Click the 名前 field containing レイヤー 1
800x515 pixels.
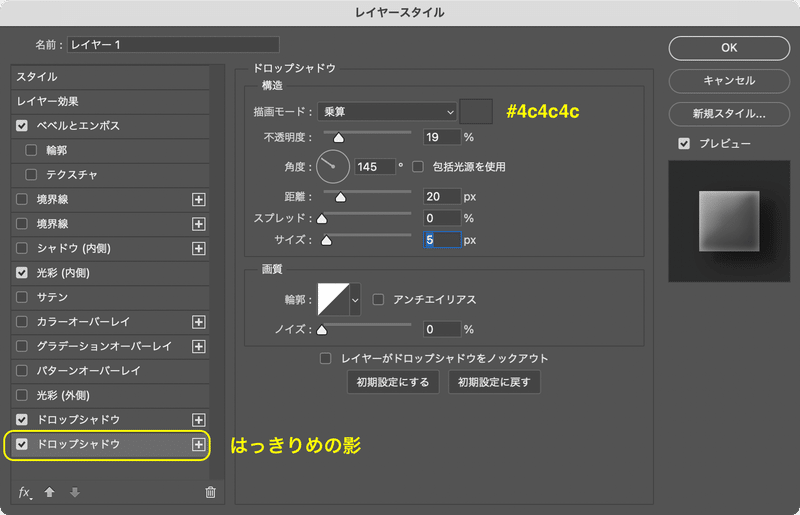173,45
